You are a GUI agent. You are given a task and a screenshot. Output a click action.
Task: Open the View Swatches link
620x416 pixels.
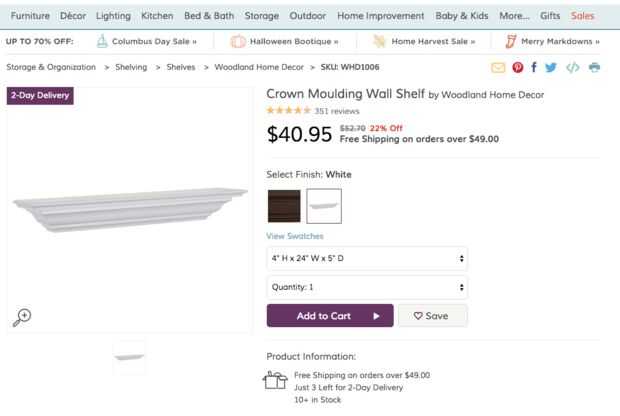(295, 236)
